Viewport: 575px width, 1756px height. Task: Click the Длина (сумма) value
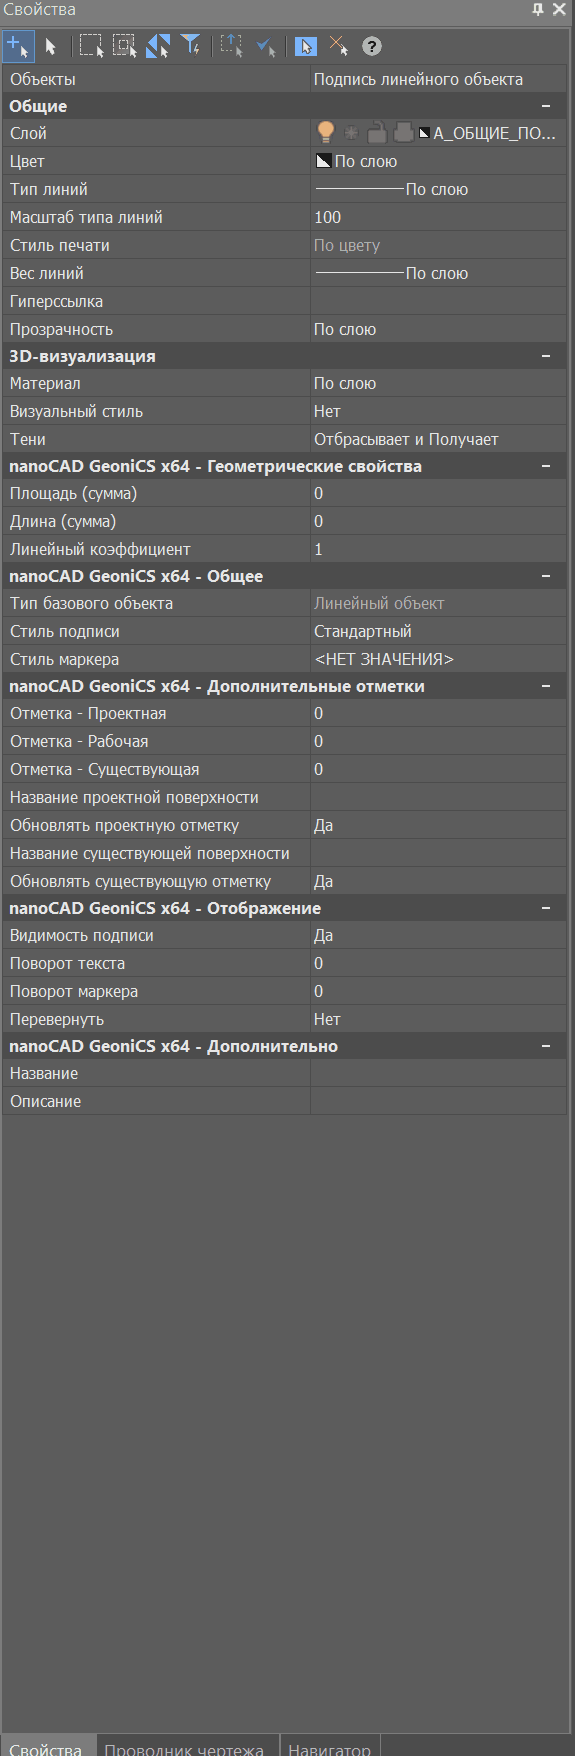click(x=438, y=521)
